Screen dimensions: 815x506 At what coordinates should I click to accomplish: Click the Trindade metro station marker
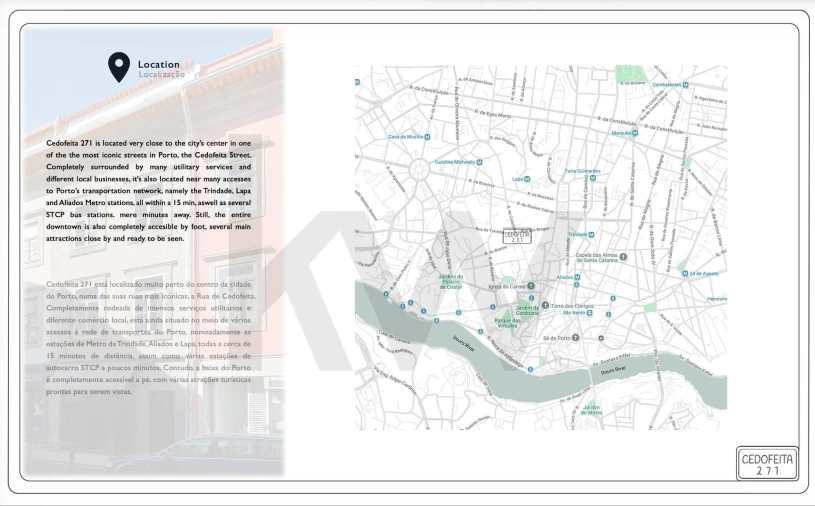point(594,234)
